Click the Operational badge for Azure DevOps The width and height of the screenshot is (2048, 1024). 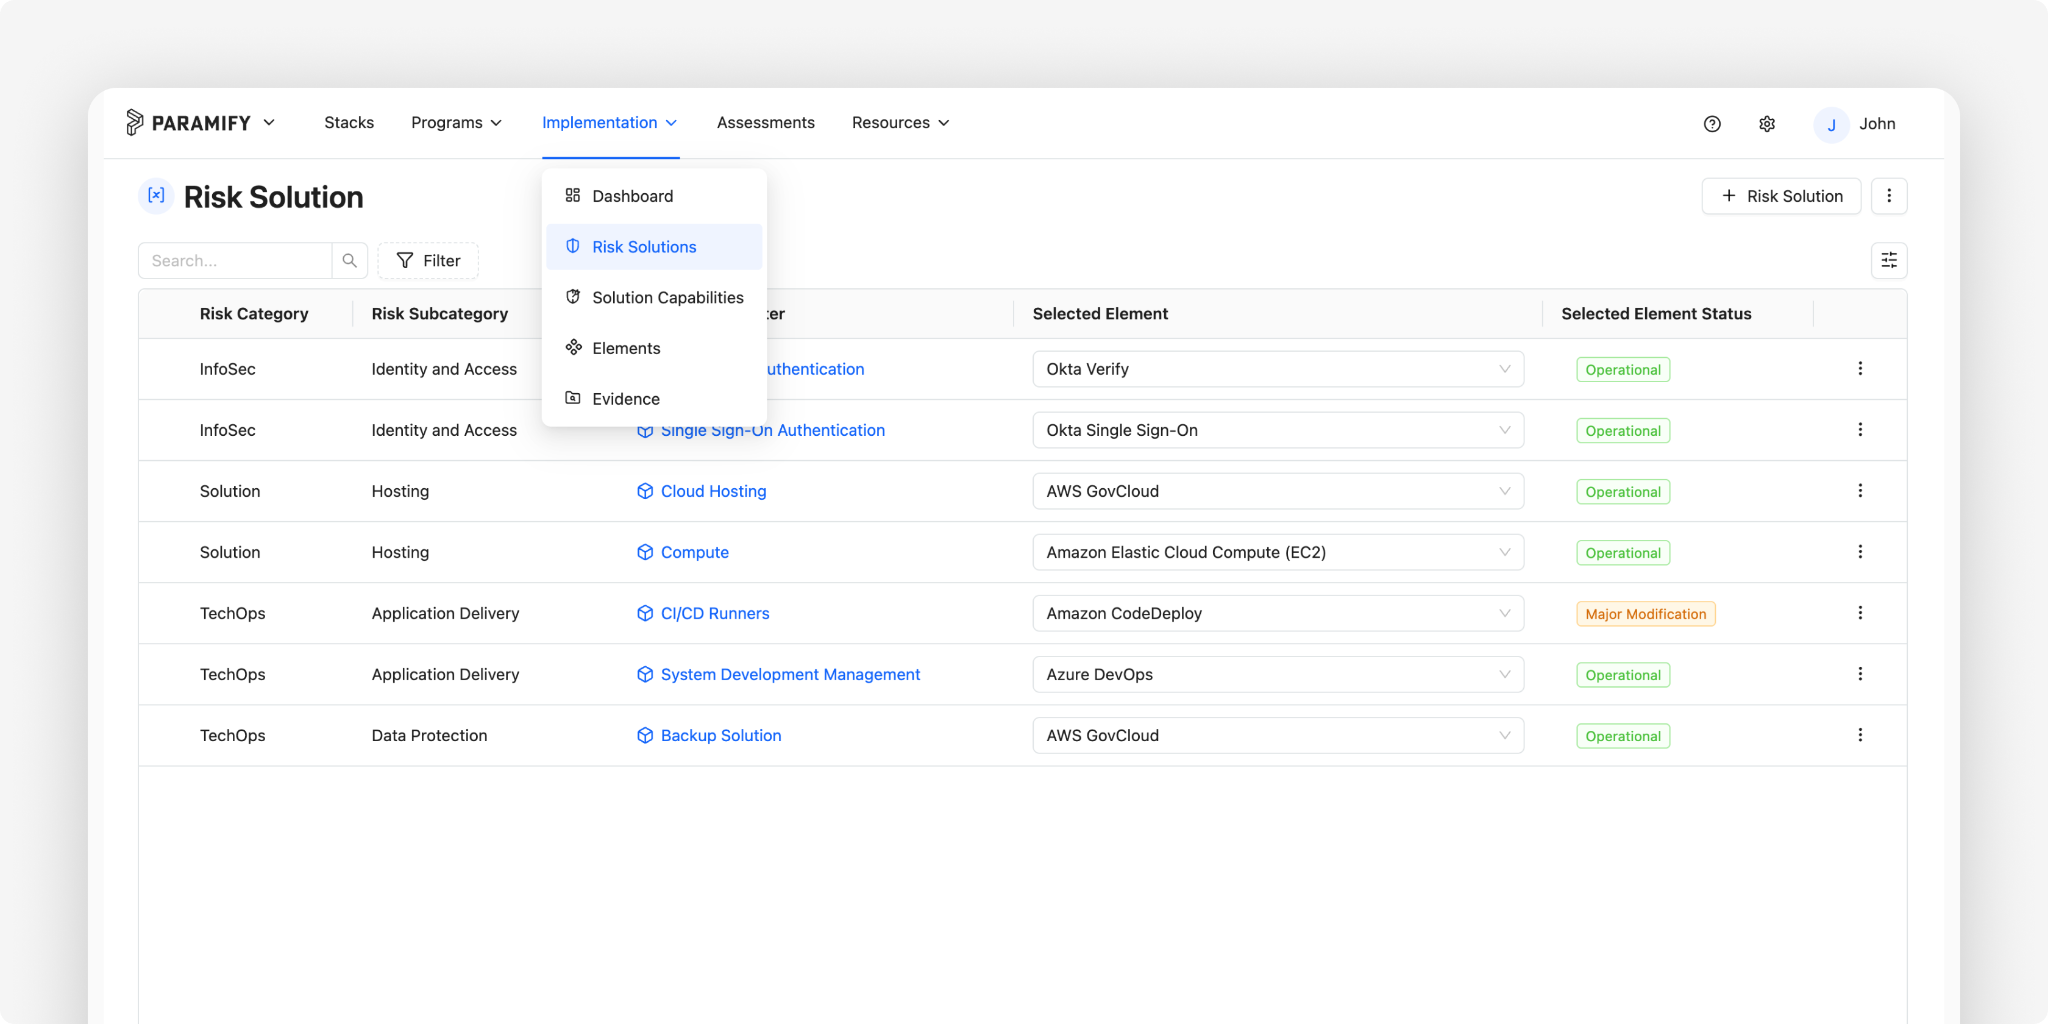[x=1623, y=675]
